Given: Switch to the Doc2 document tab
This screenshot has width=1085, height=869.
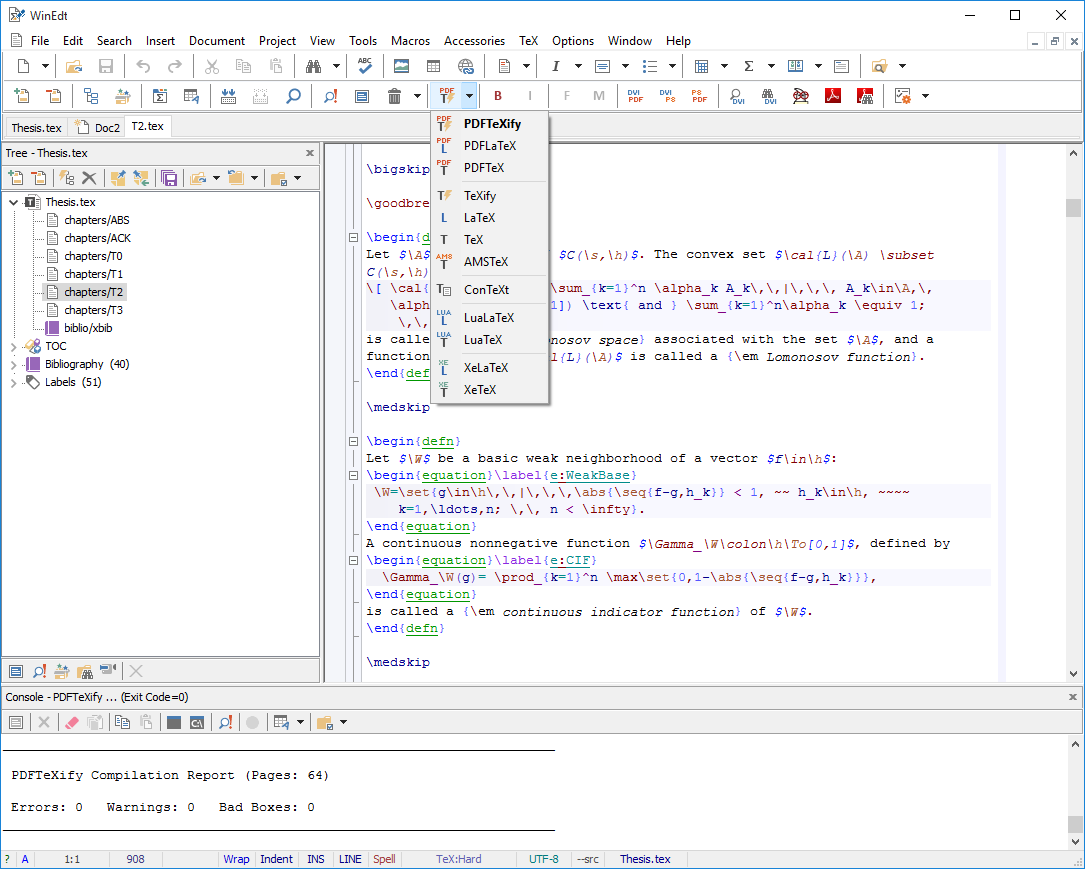Looking at the screenshot, I should coord(97,127).
